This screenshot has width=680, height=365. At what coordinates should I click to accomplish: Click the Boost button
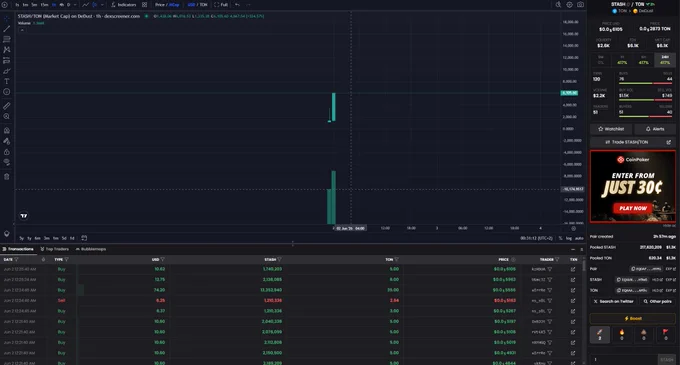coord(633,319)
